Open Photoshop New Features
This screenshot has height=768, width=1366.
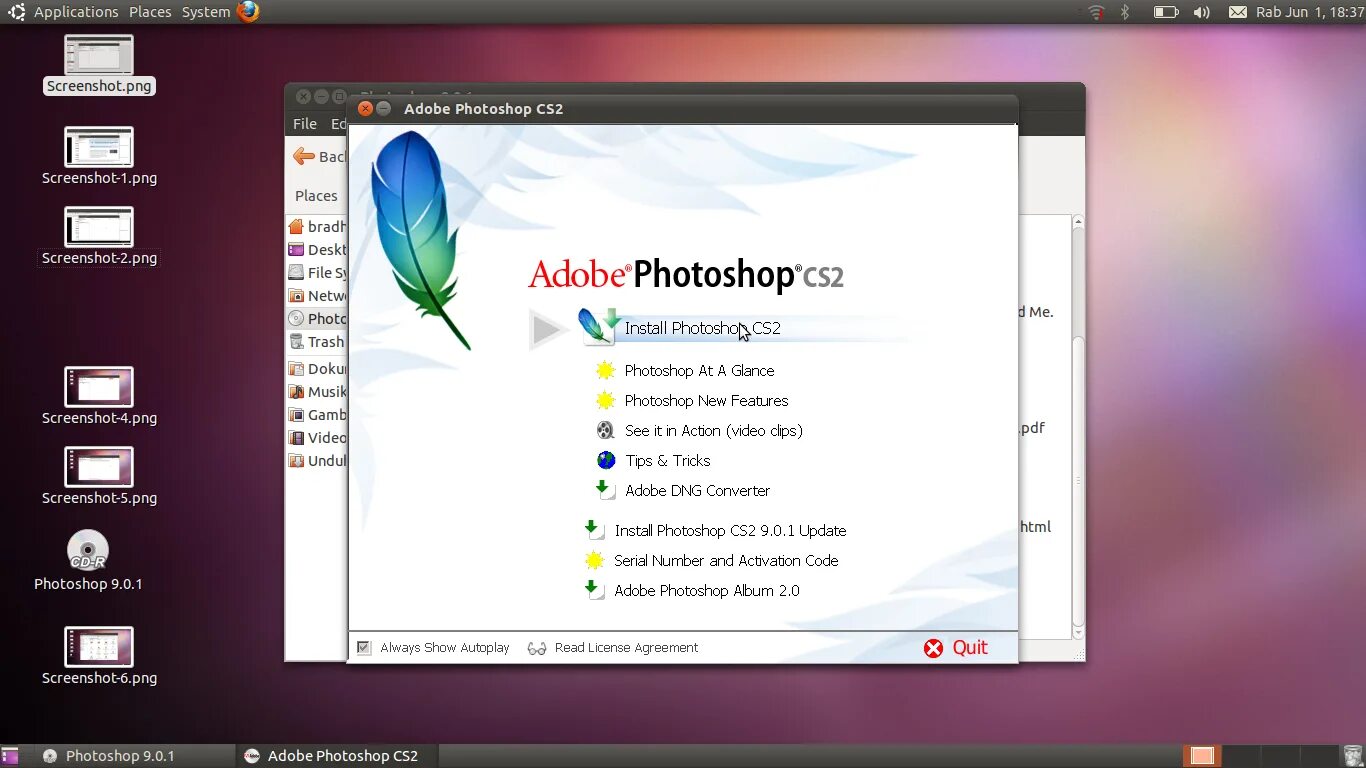[x=706, y=400]
